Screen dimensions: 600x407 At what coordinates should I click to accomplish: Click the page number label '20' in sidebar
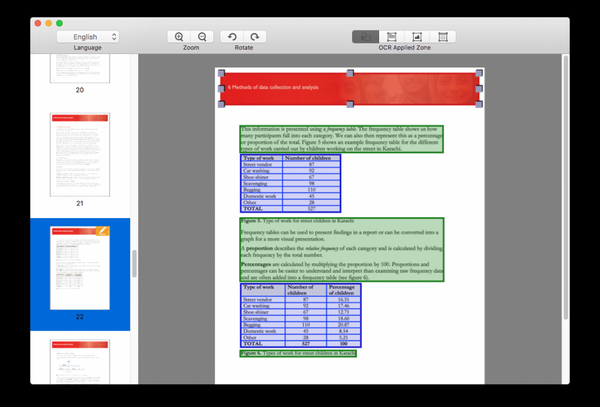coord(80,90)
